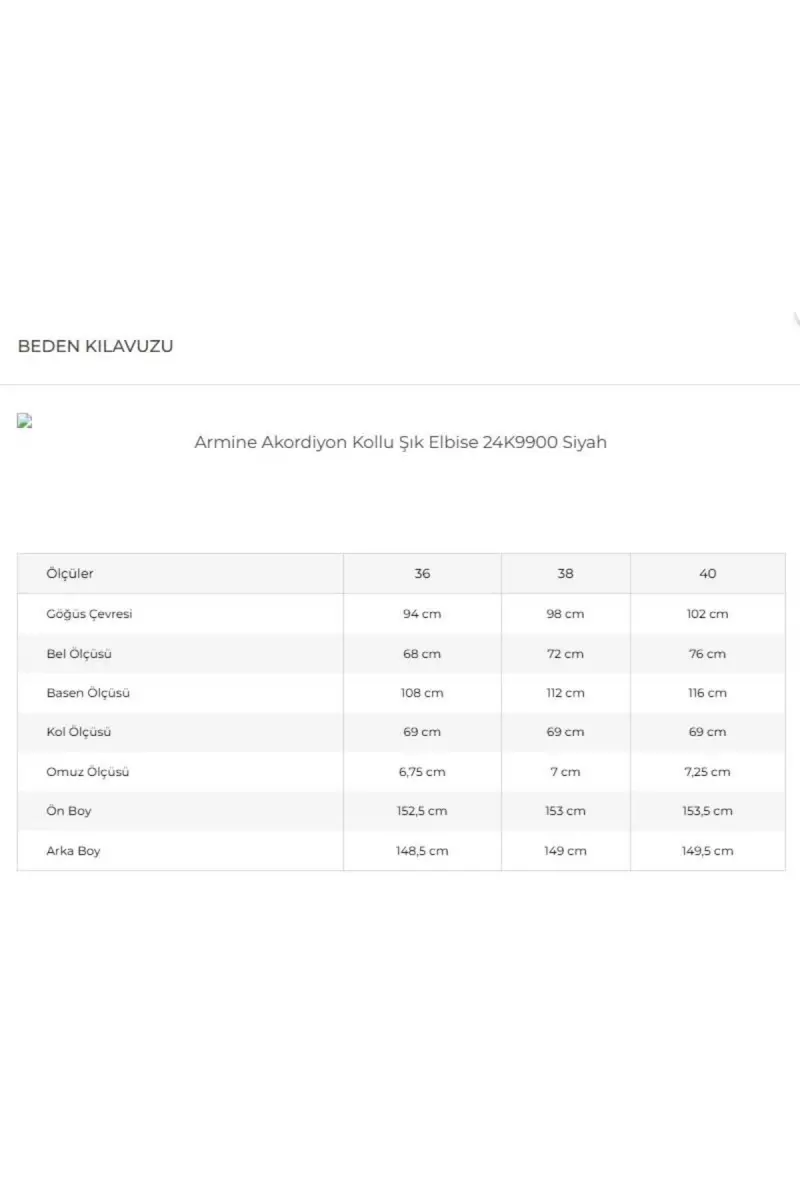This screenshot has height=1200, width=800.
Task: Select the 72 cm waist measurement cell
Action: click(x=566, y=654)
